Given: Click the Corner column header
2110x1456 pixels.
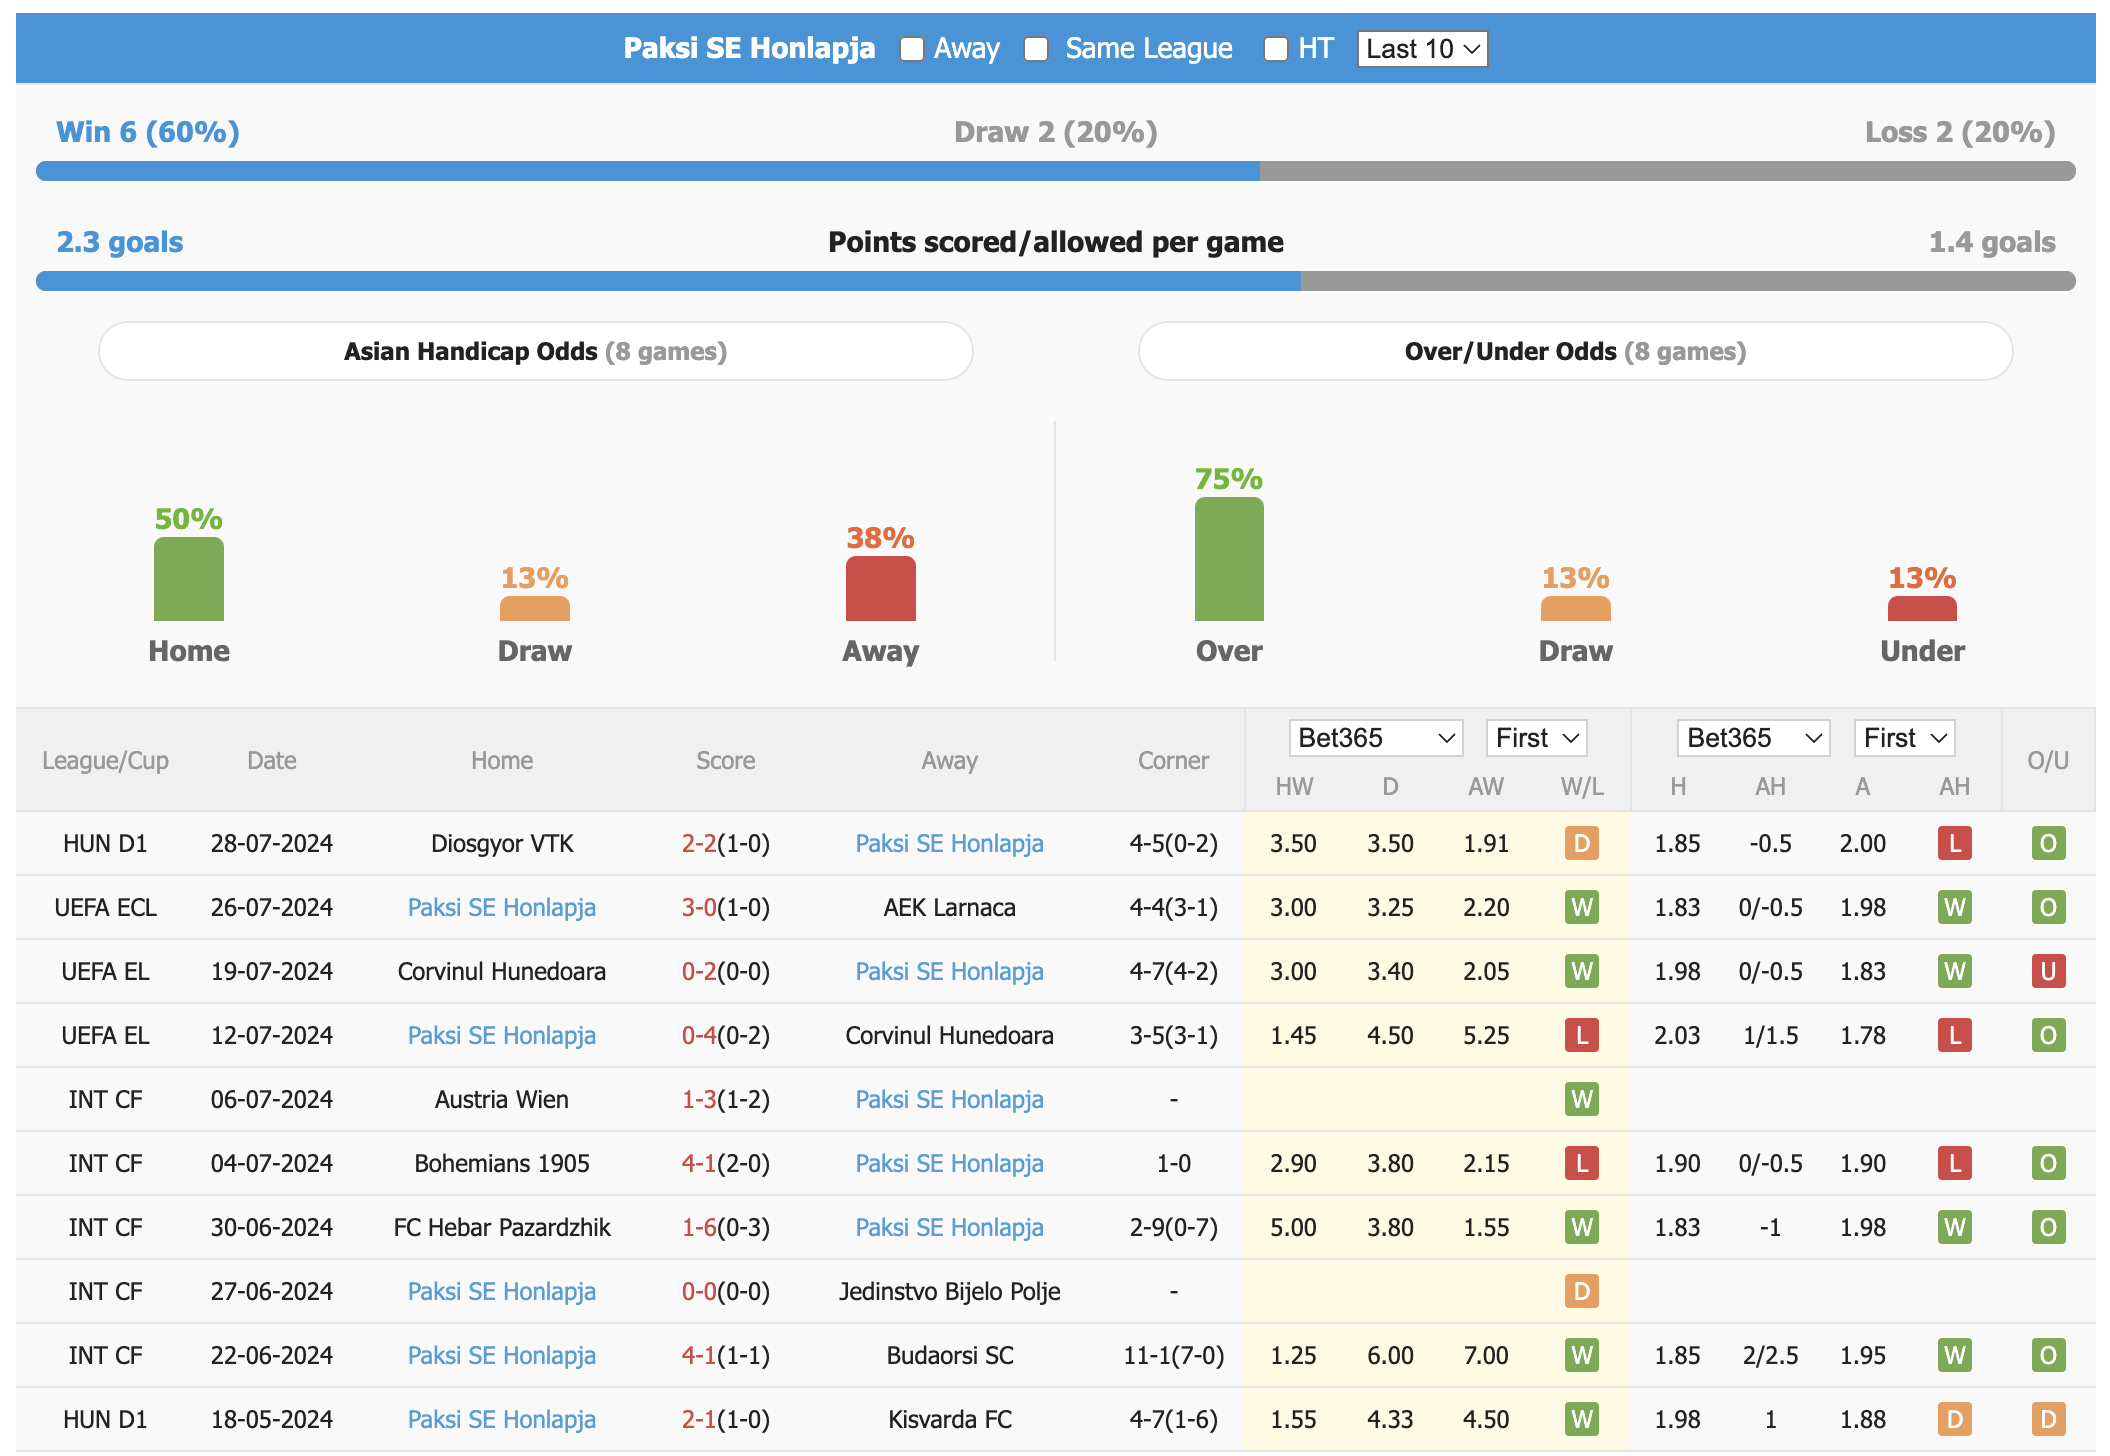Looking at the screenshot, I should click(x=1173, y=761).
